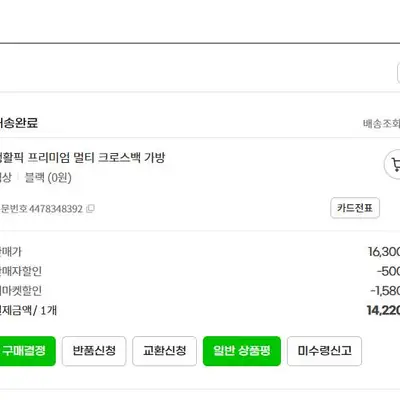
Task: Click the bold 14,220 payment total
Action: point(383,310)
